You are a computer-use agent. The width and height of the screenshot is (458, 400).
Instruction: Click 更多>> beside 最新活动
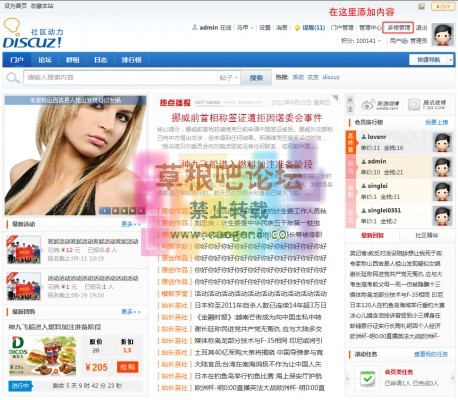point(131,224)
